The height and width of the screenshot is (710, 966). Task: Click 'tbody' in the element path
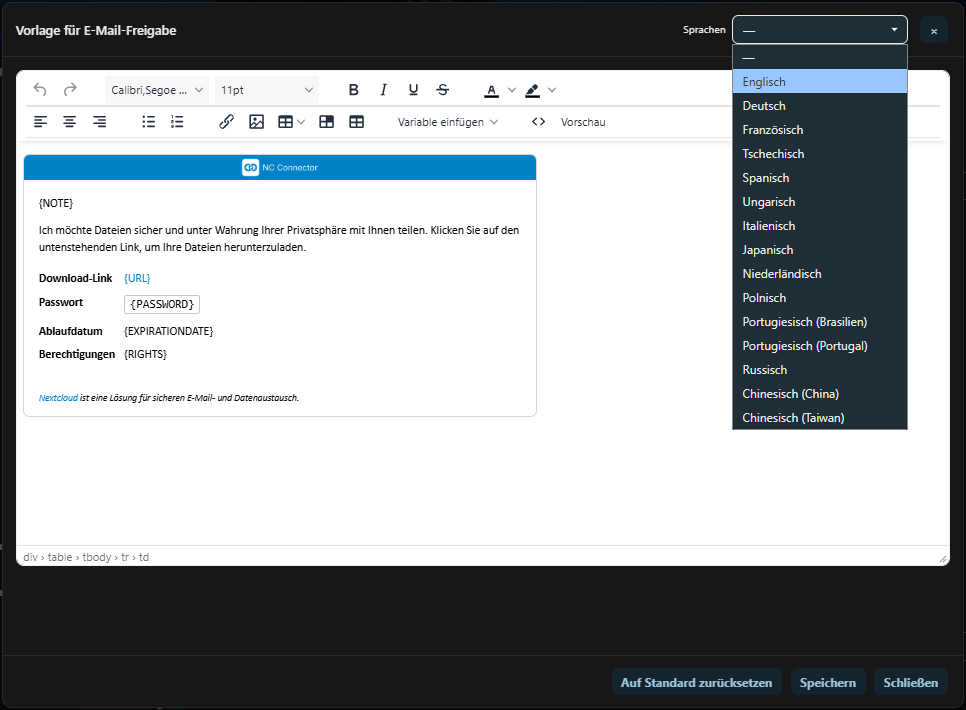97,557
